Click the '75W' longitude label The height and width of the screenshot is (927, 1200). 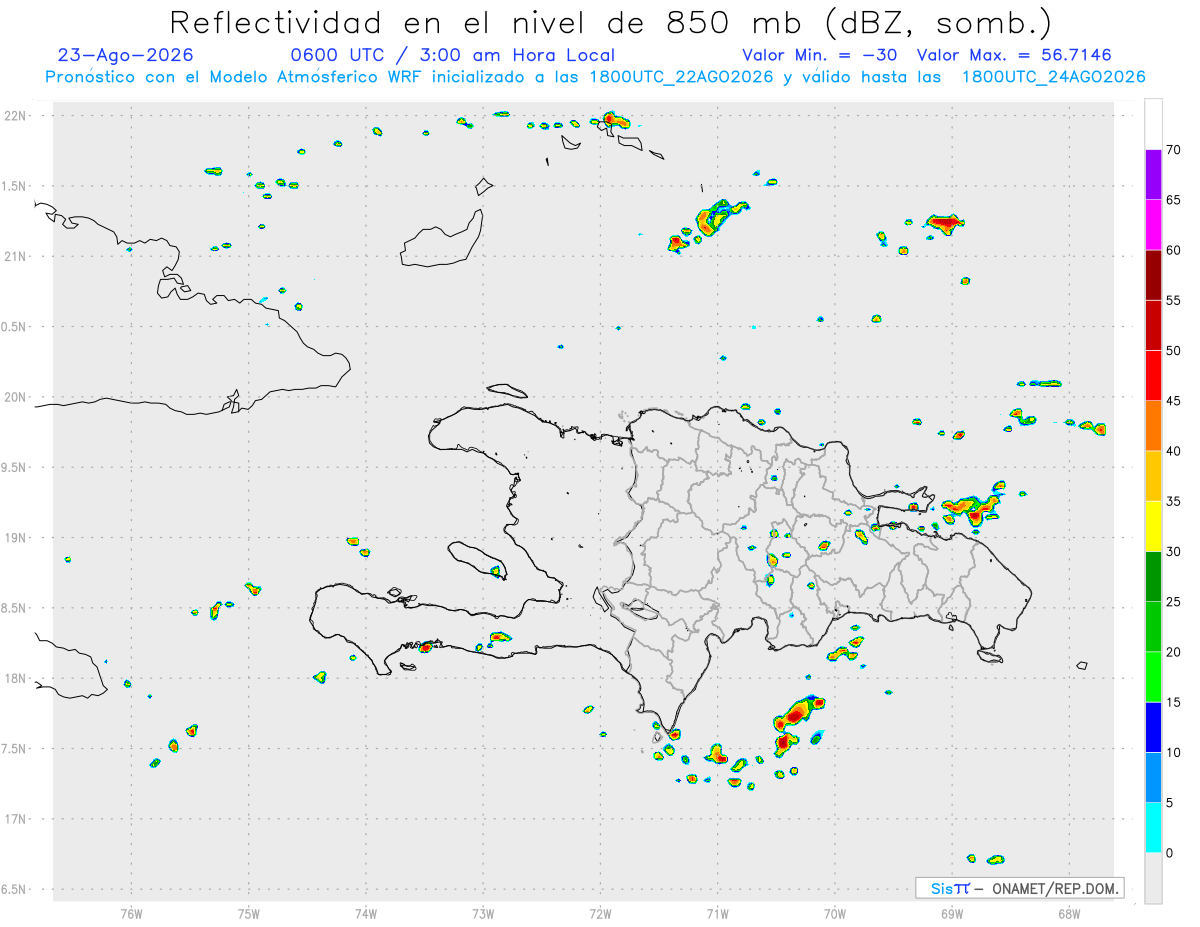click(x=249, y=914)
